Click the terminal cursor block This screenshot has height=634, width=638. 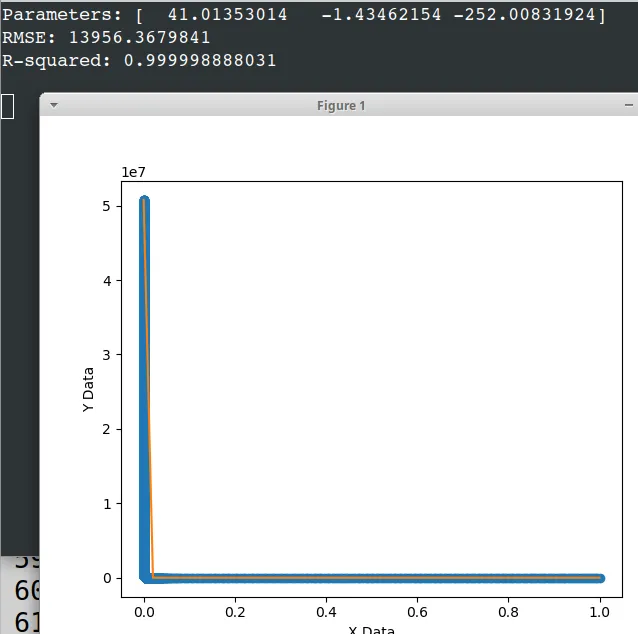(8, 106)
